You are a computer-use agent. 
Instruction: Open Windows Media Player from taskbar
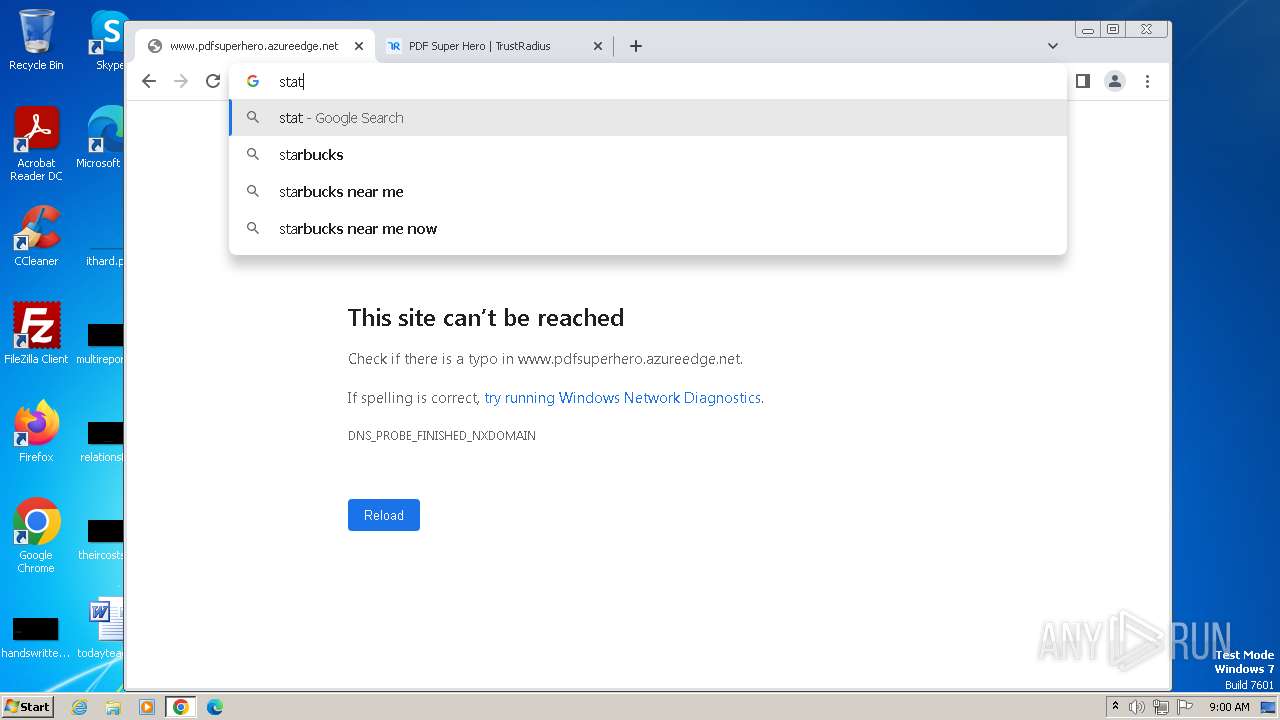[147, 707]
